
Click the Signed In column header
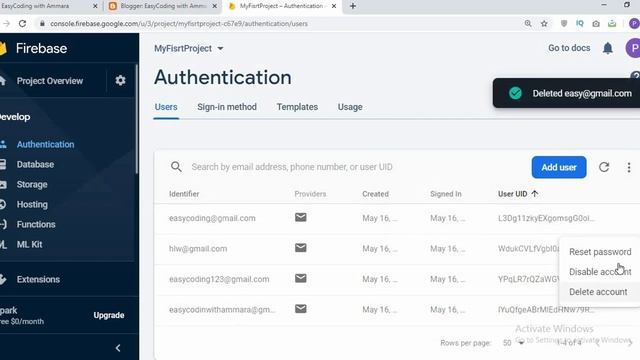tap(446, 194)
